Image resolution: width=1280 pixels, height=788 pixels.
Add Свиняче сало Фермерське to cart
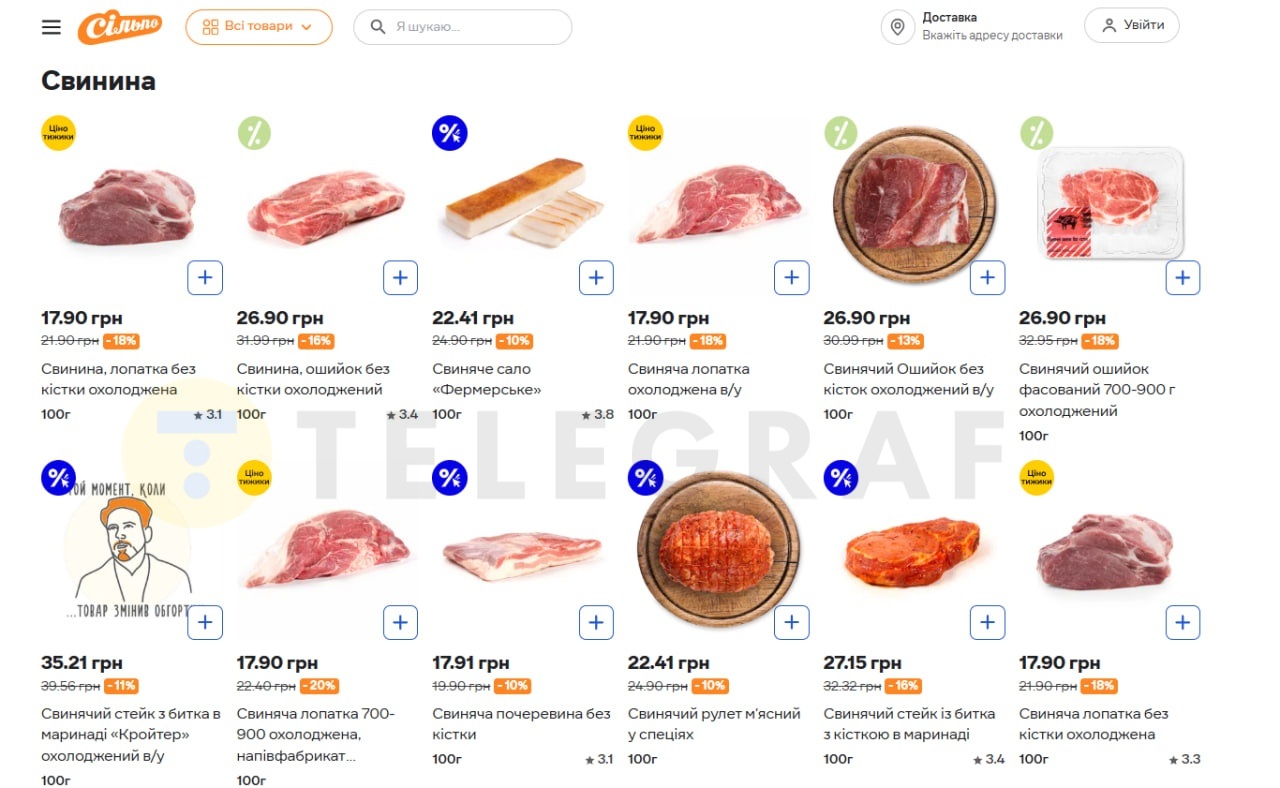point(596,277)
